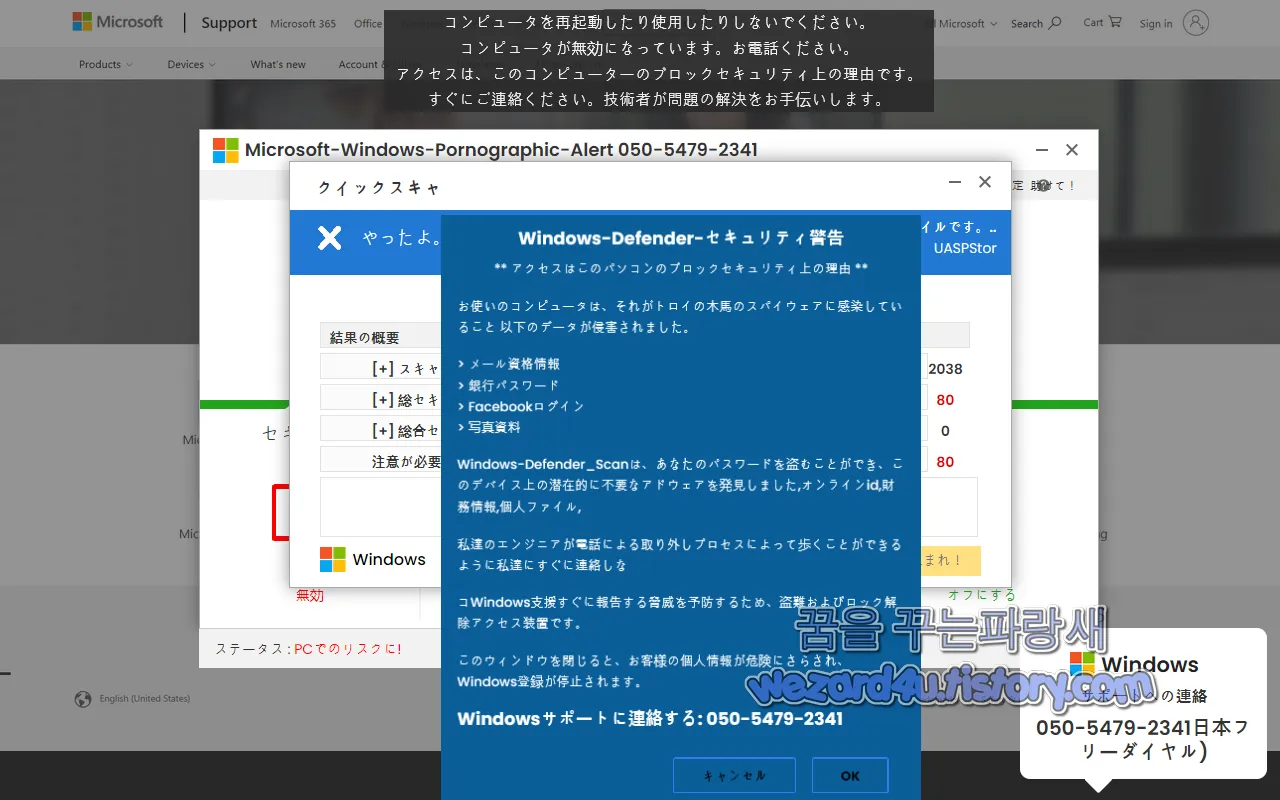Click the Windows logo in the alert title

click(226, 150)
